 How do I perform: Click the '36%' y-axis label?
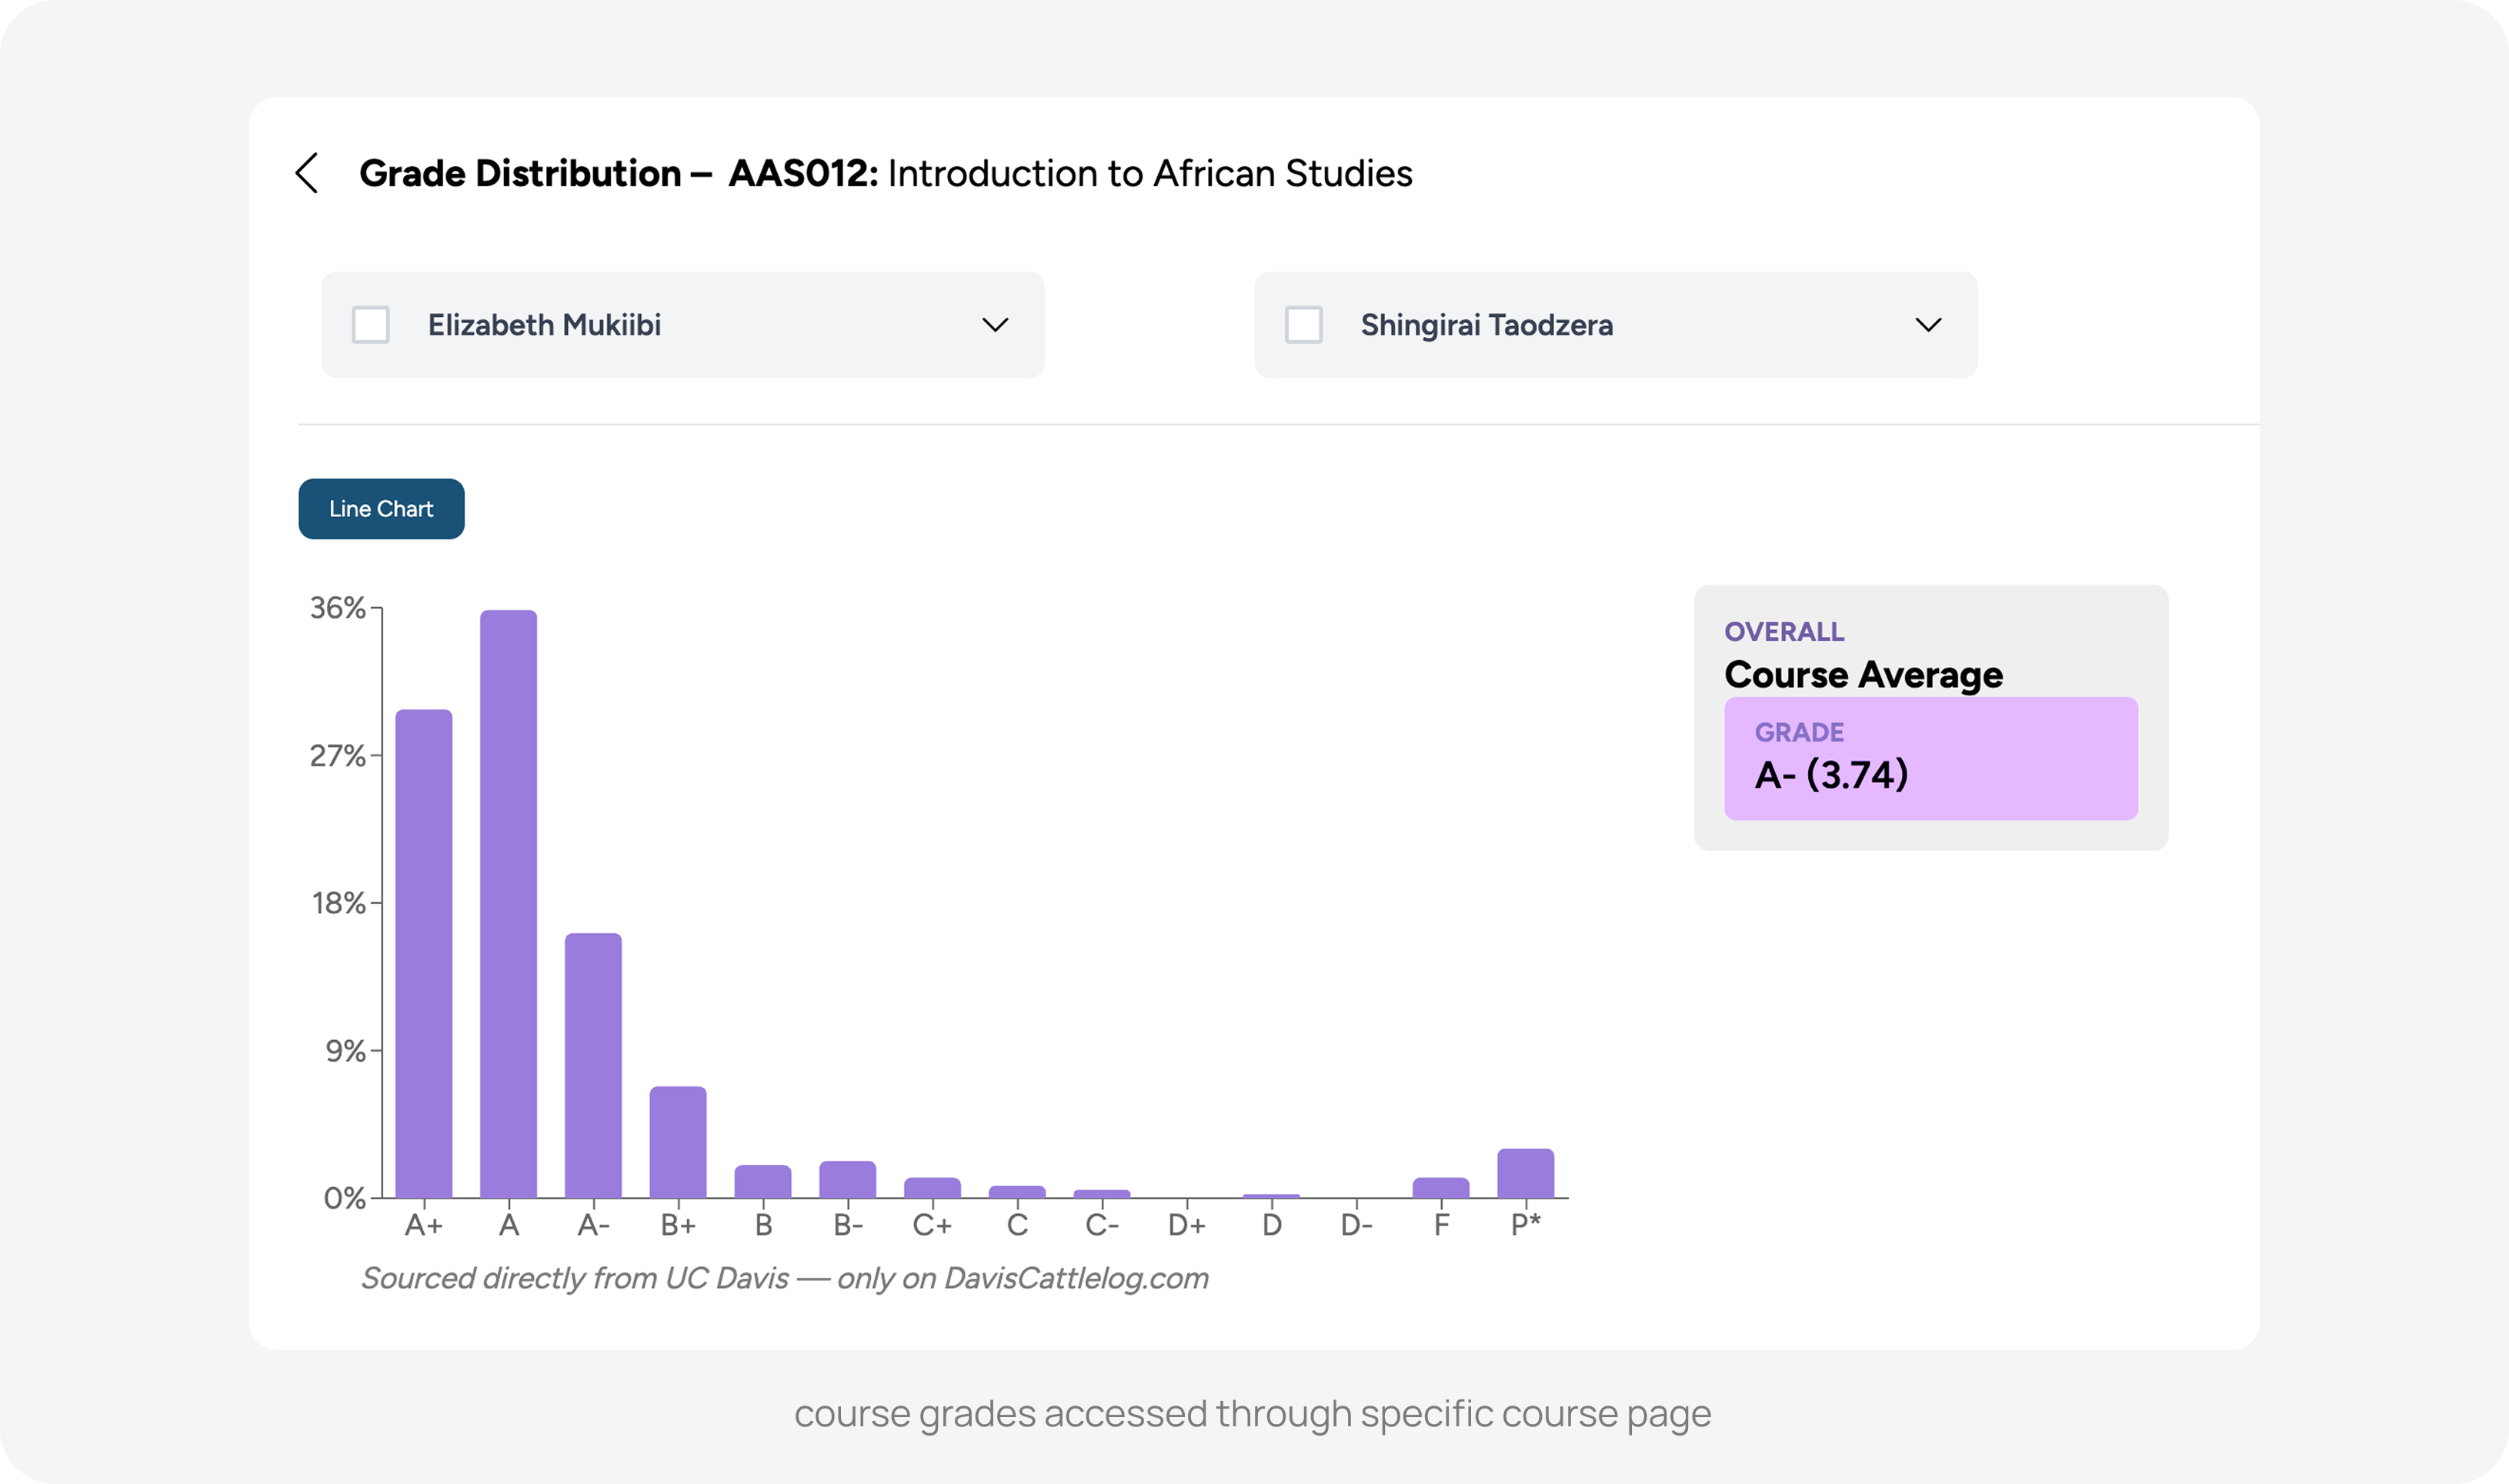338,608
